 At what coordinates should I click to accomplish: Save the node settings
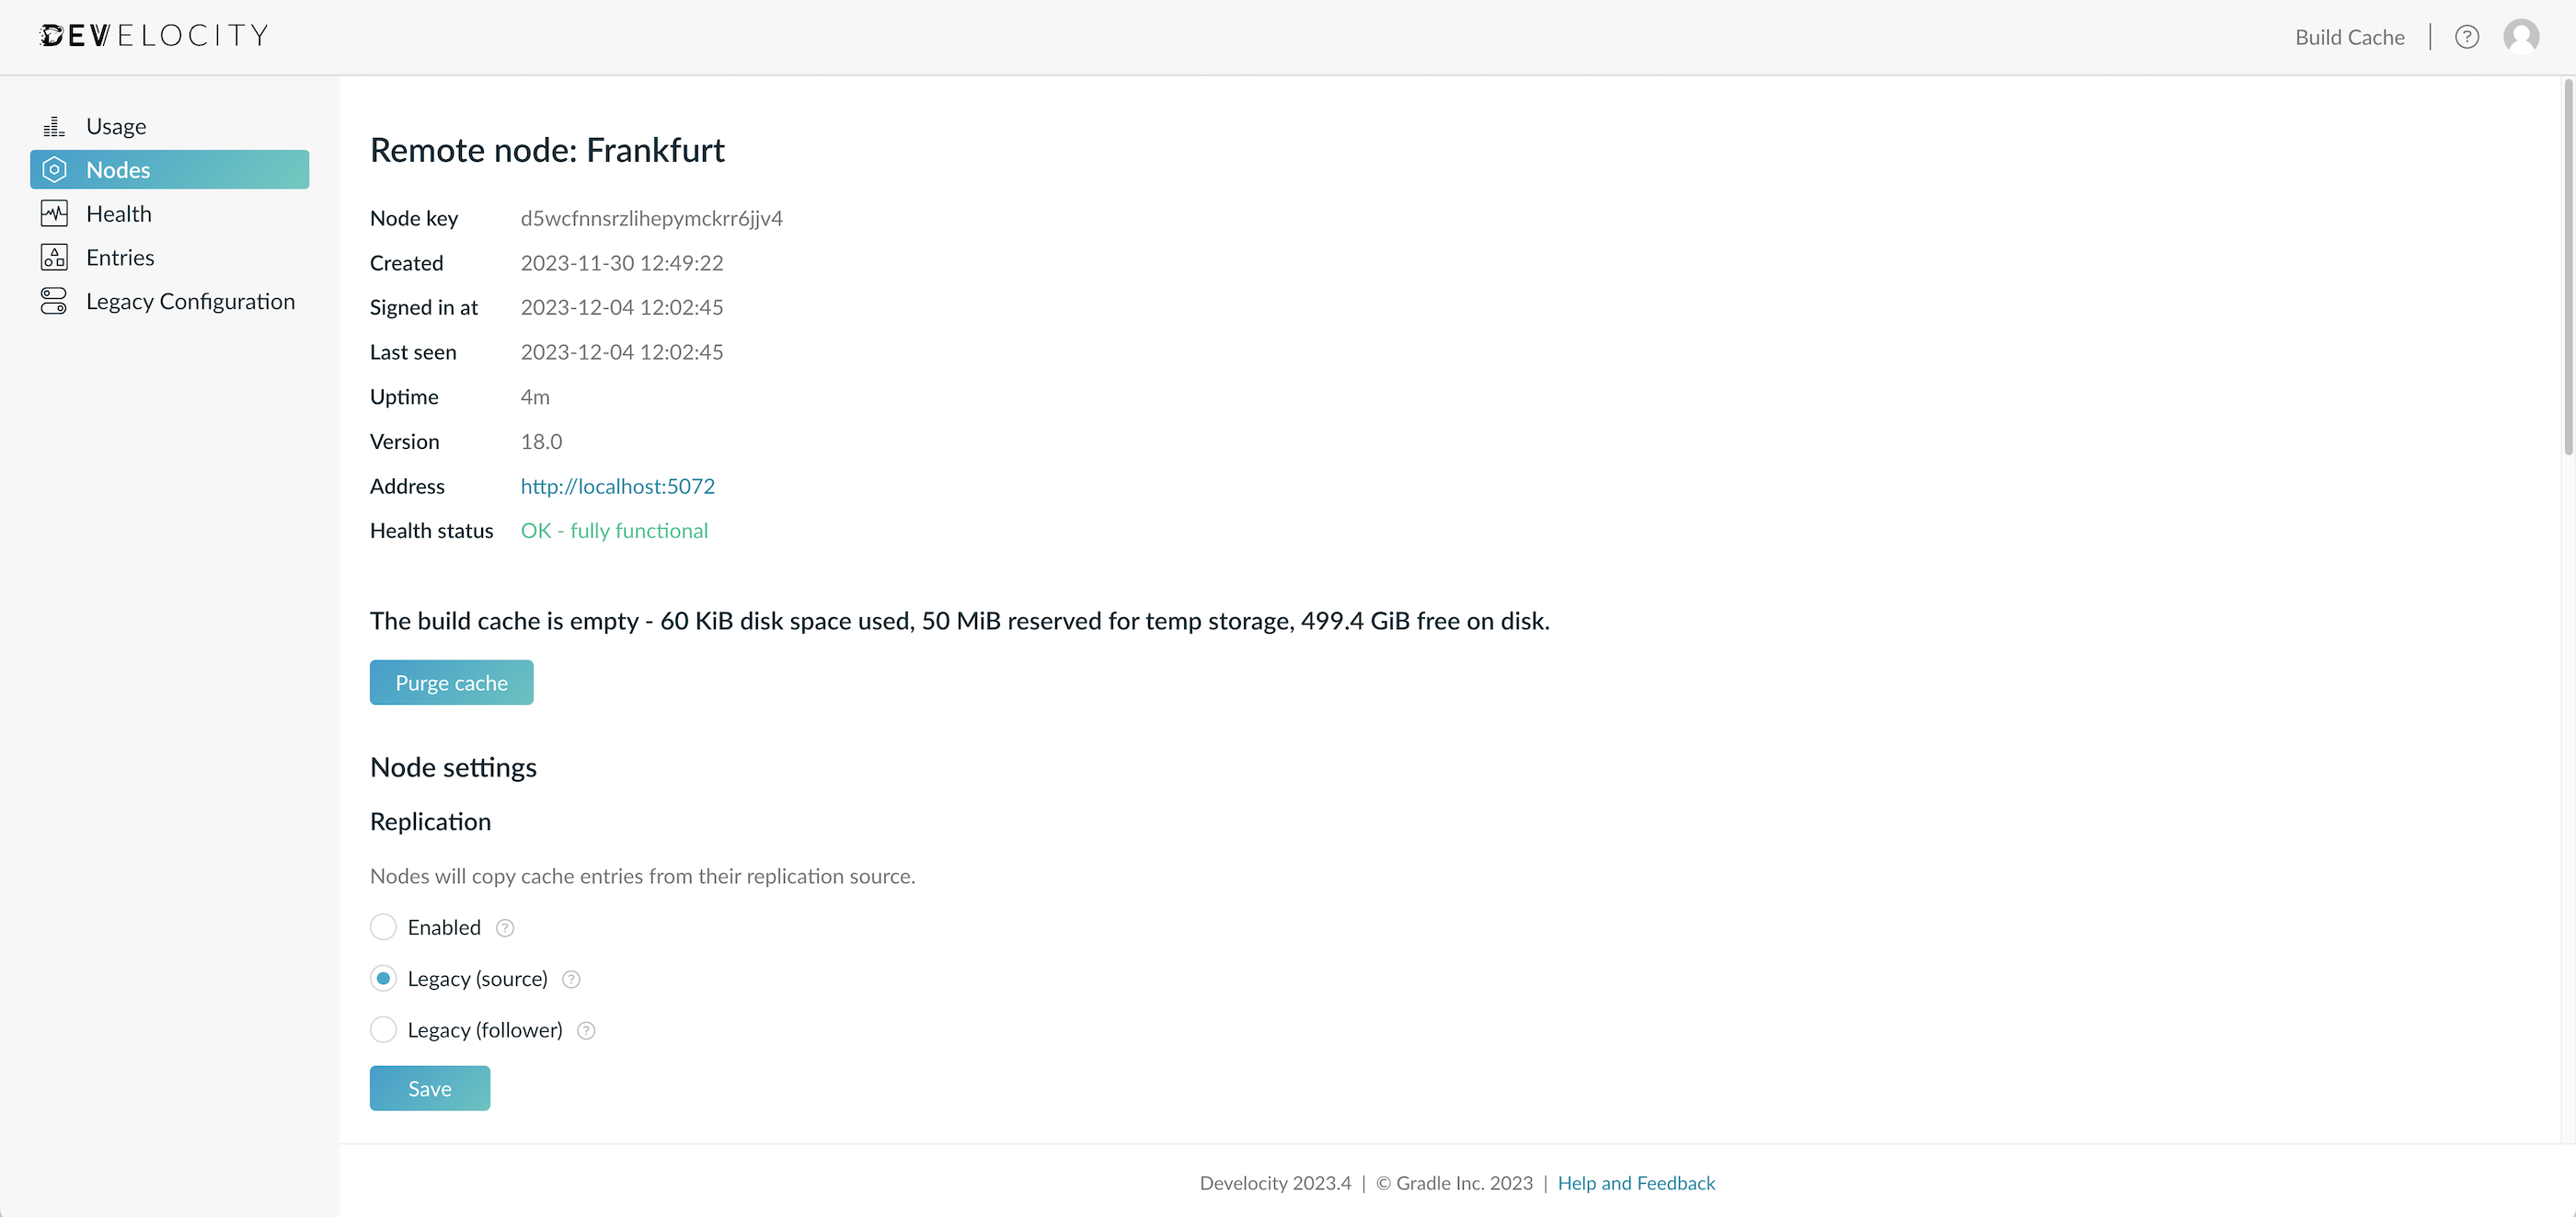click(429, 1088)
